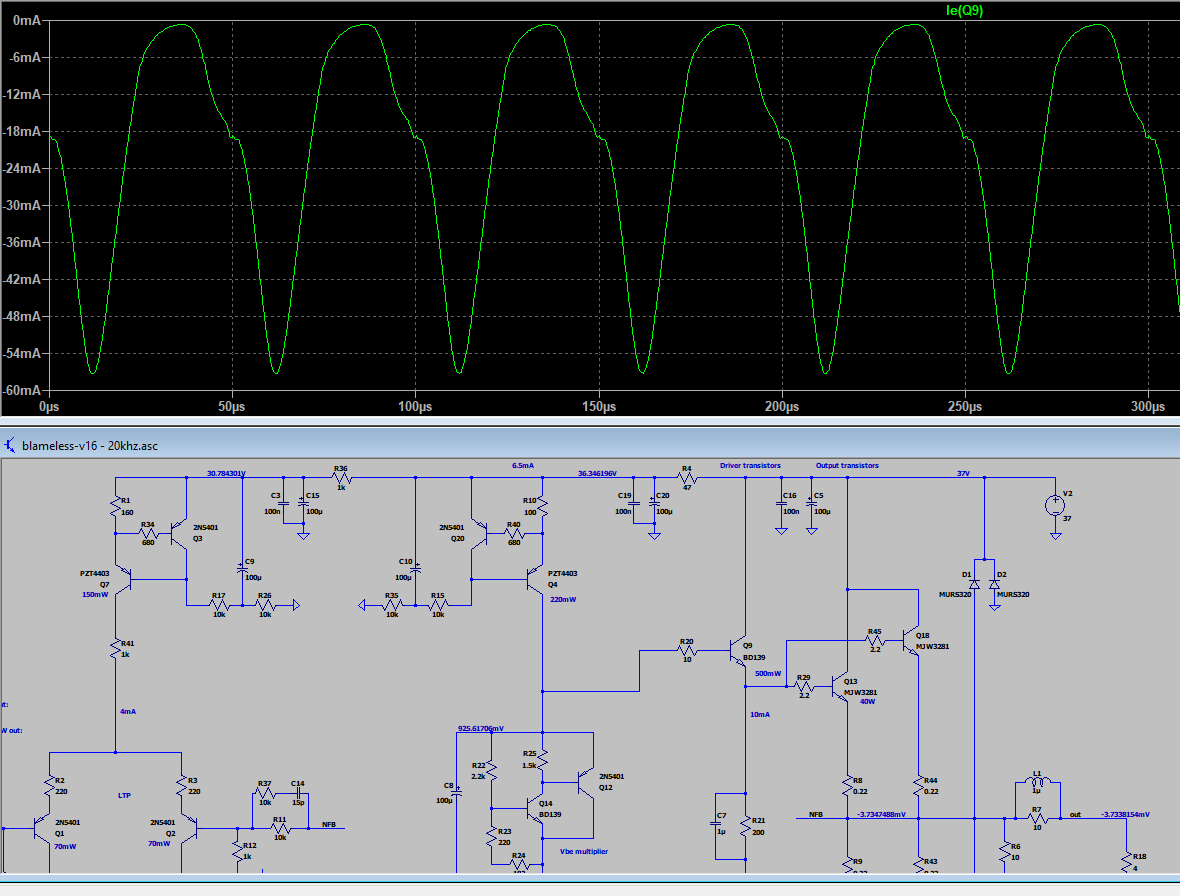
Task: Select resistor R4 47
Action: pos(686,478)
